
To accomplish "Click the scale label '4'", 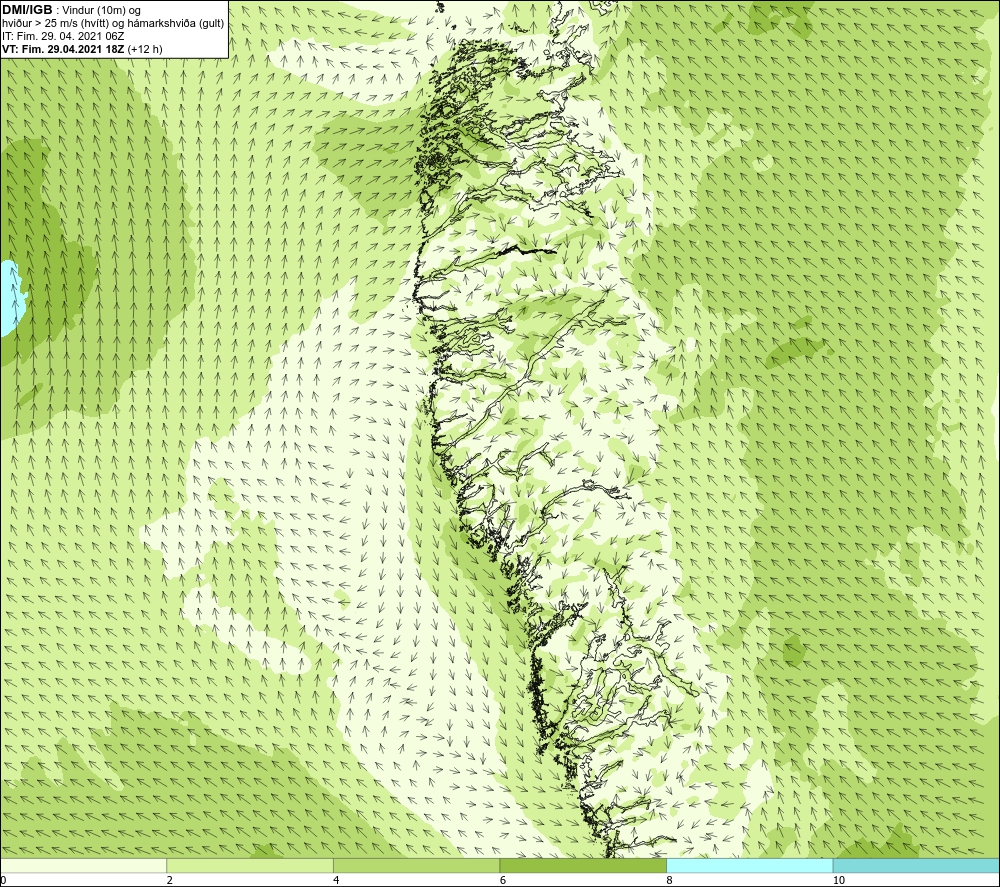I will (336, 880).
